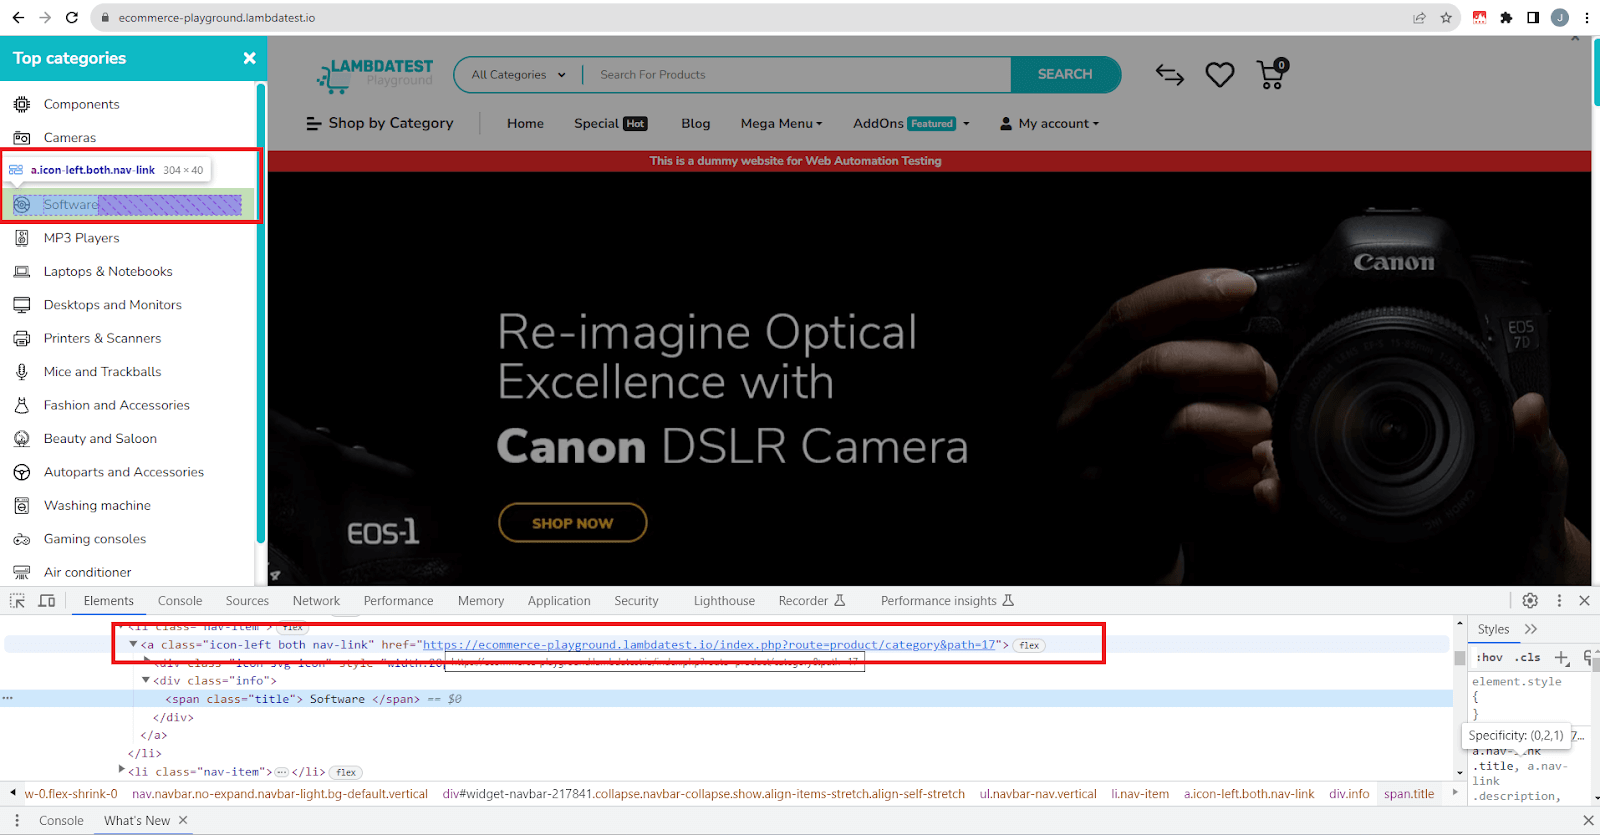Open the wishlist heart icon

(1220, 75)
